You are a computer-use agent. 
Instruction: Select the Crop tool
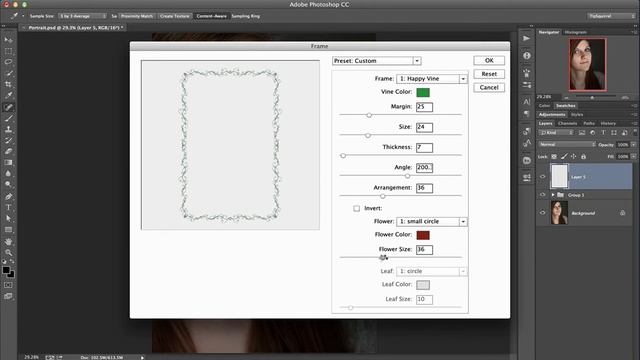click(8, 84)
